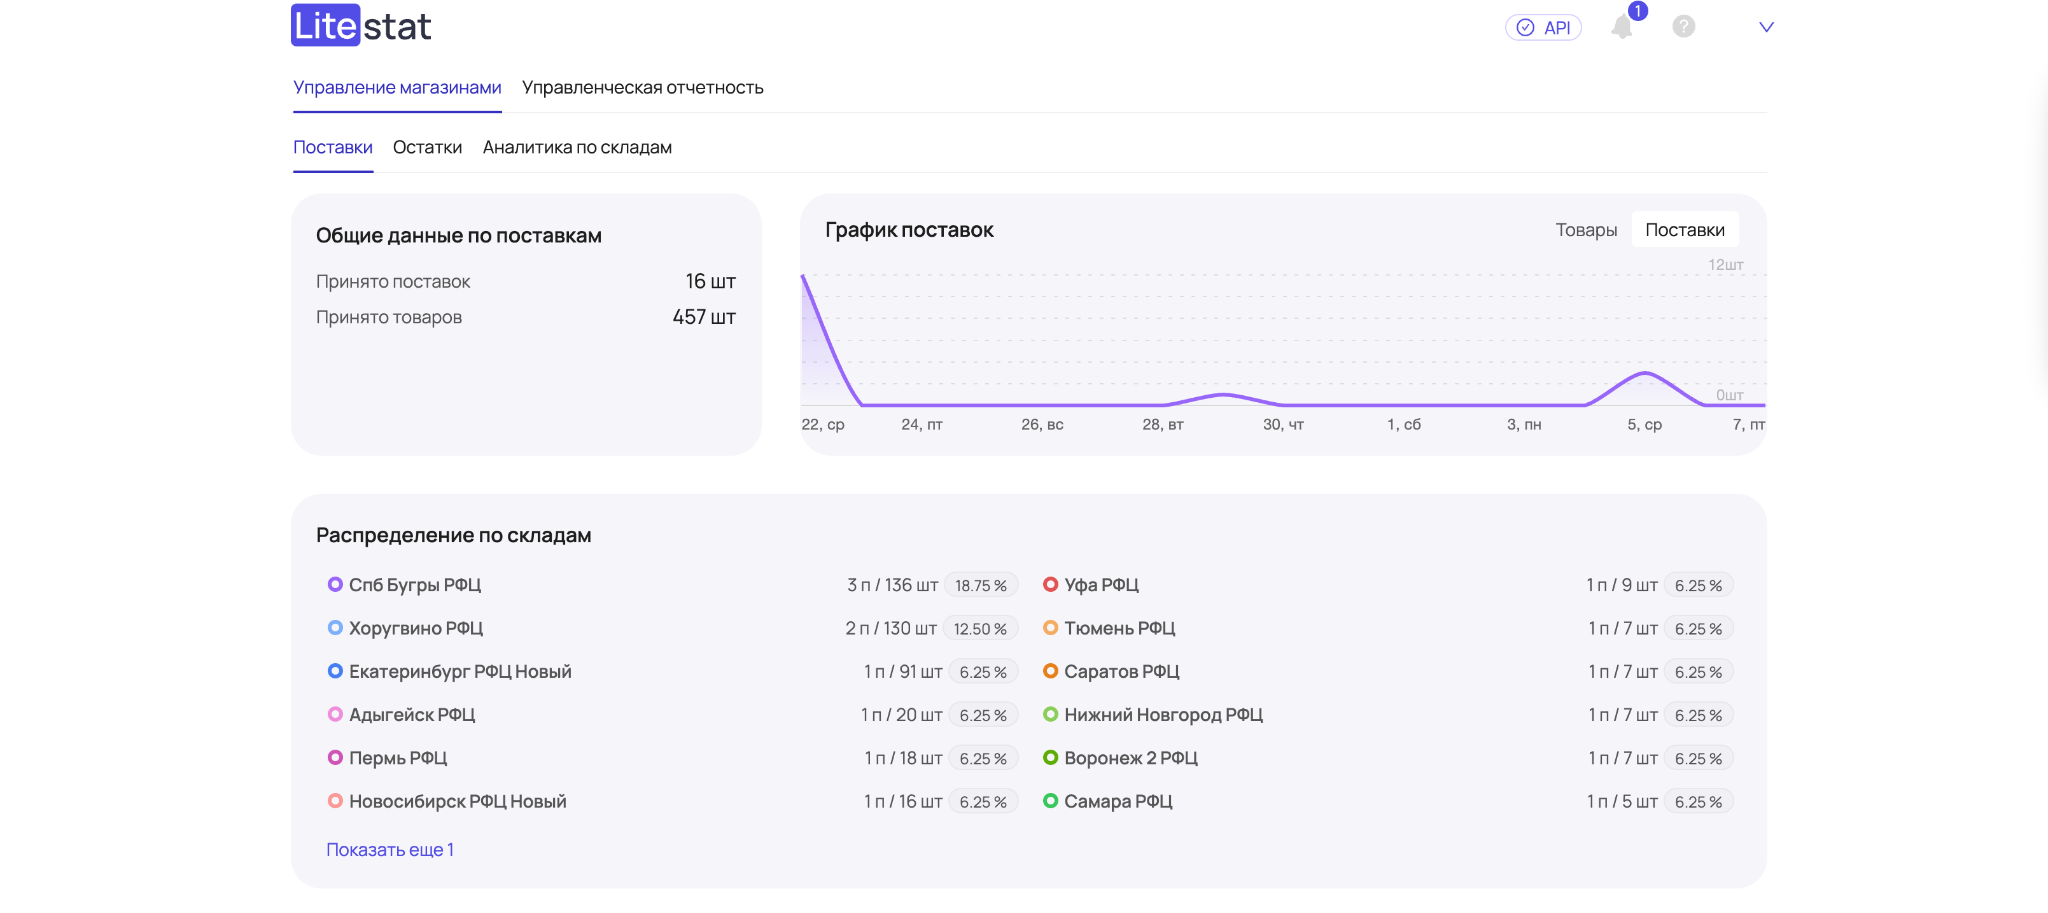Click the Litestat logo
Viewport: 2048px width, 913px height.
pyautogui.click(x=361, y=26)
